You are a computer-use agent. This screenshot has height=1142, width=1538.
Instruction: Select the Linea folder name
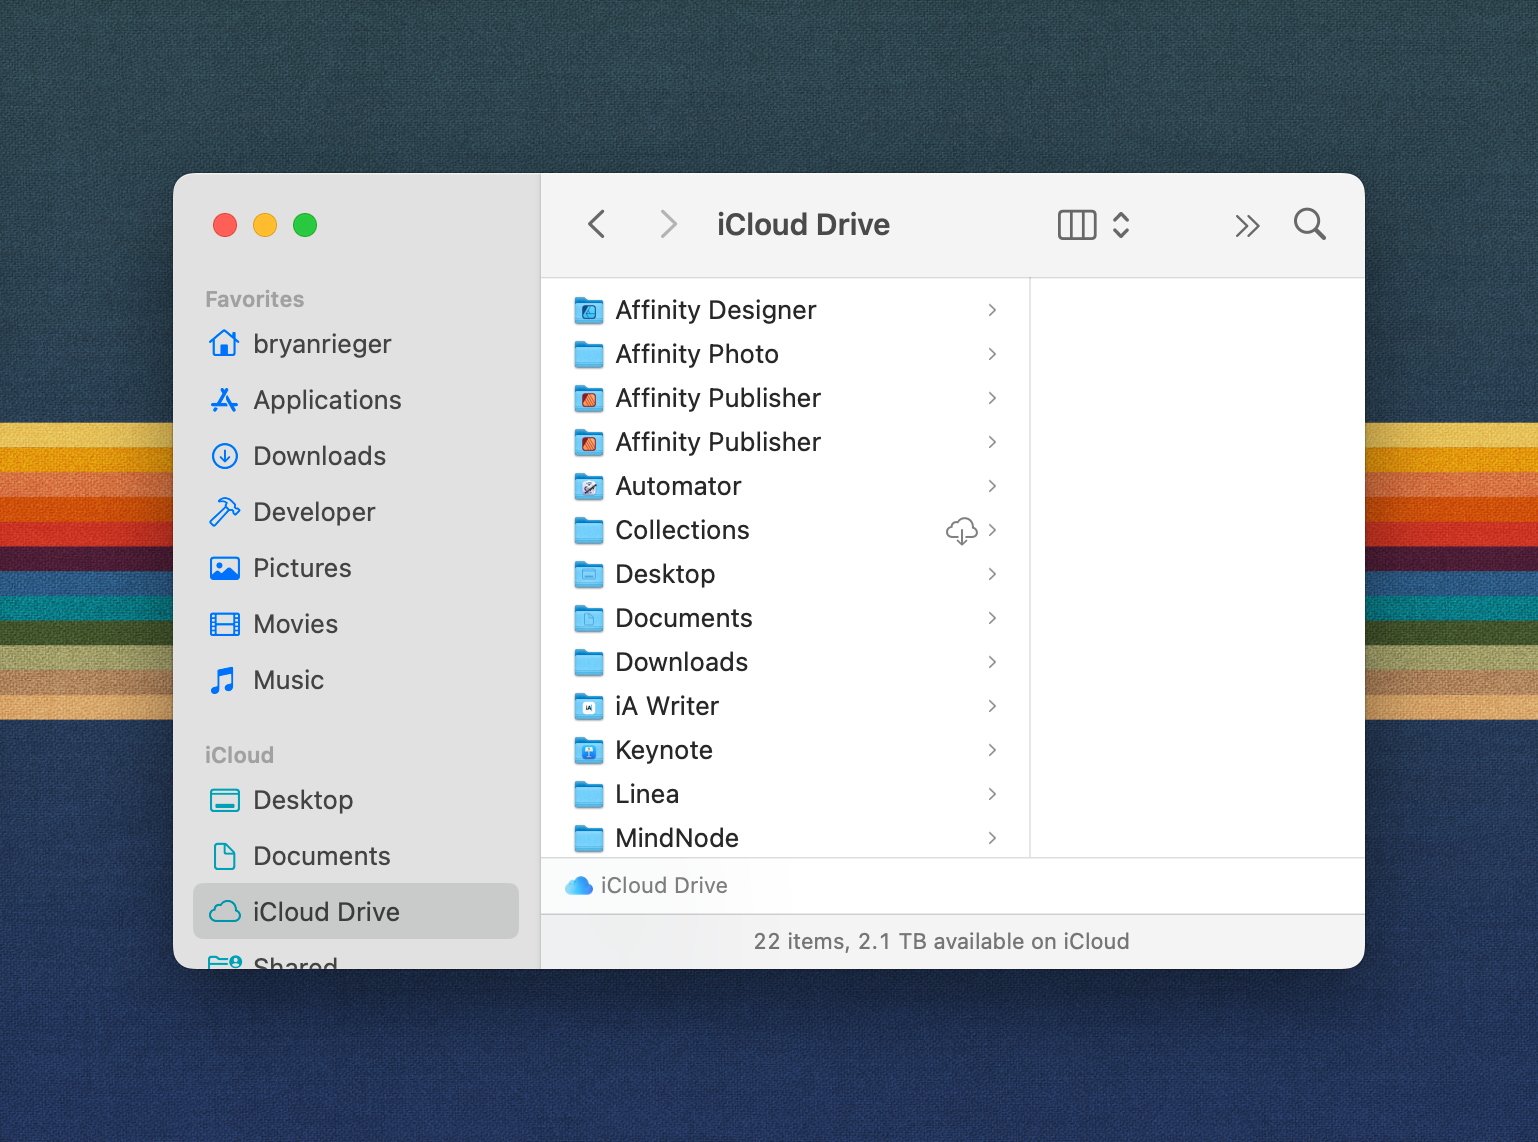[x=647, y=794]
